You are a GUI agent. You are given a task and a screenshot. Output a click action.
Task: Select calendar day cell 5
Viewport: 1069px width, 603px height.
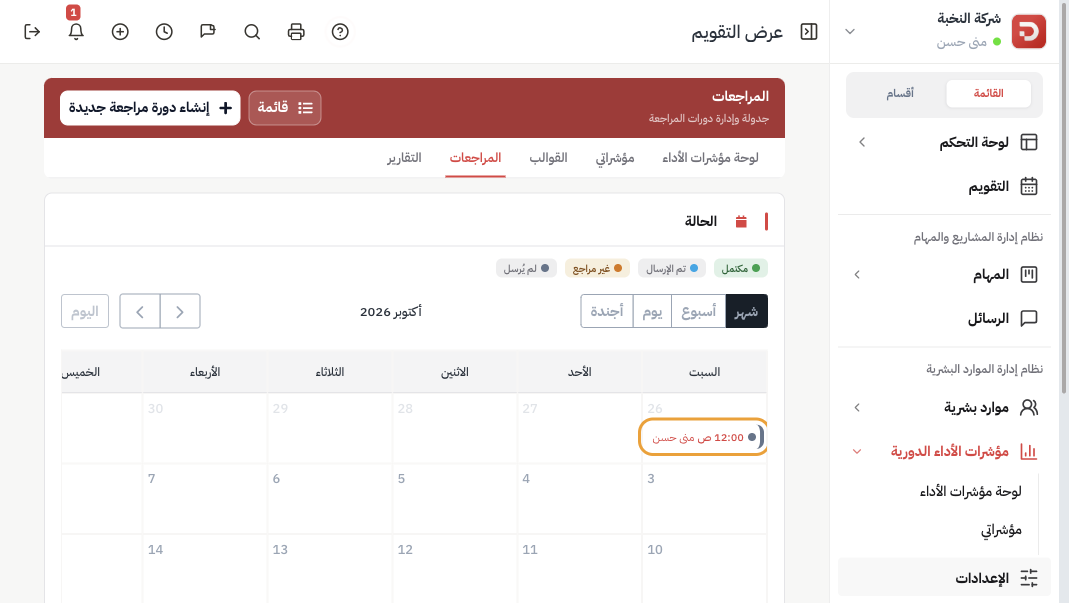pos(455,499)
